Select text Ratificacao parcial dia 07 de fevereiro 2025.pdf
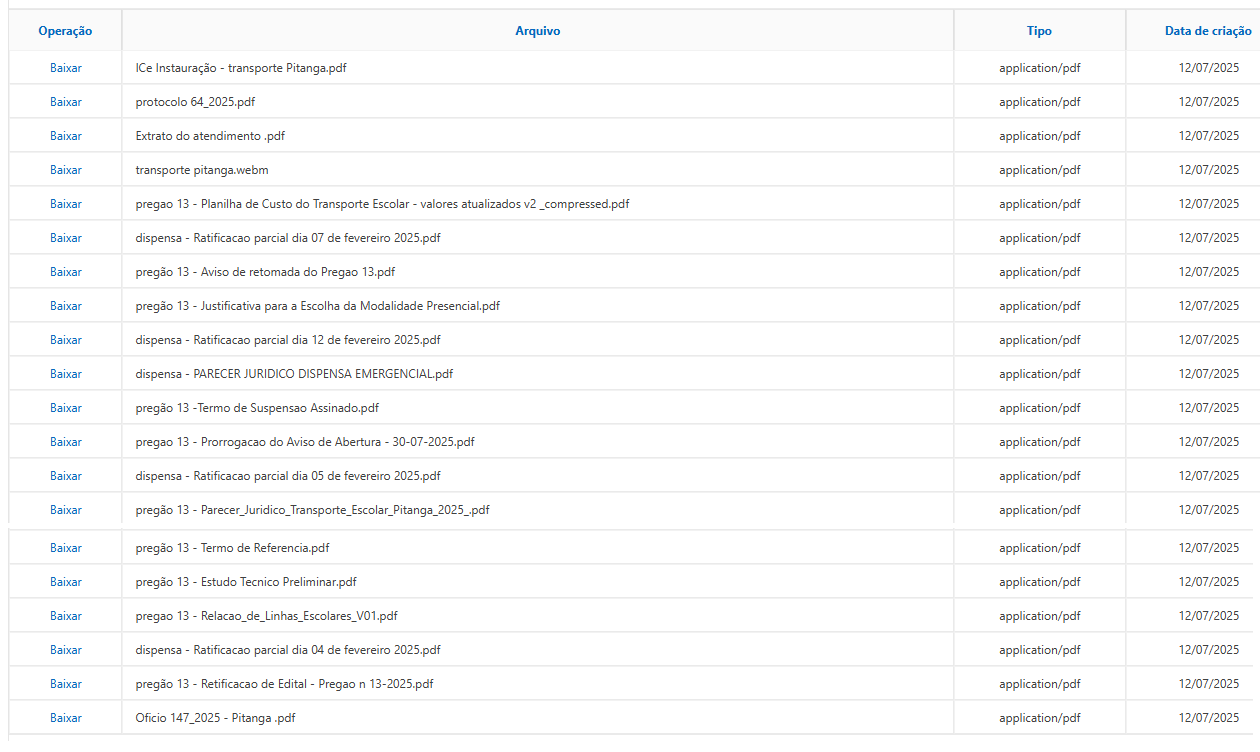The height and width of the screenshot is (752, 1260). click(317, 238)
